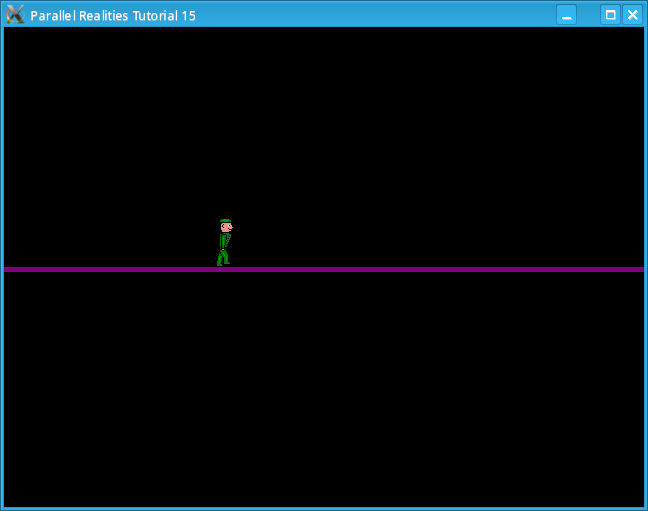The image size is (648, 511).
Task: Maximize the Parallel Realities Tutorial 15 window
Action: [610, 15]
